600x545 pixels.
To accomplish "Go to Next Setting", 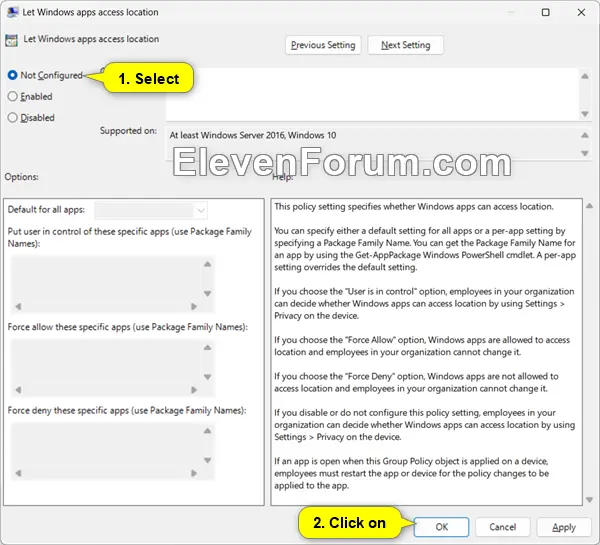I will coord(406,45).
